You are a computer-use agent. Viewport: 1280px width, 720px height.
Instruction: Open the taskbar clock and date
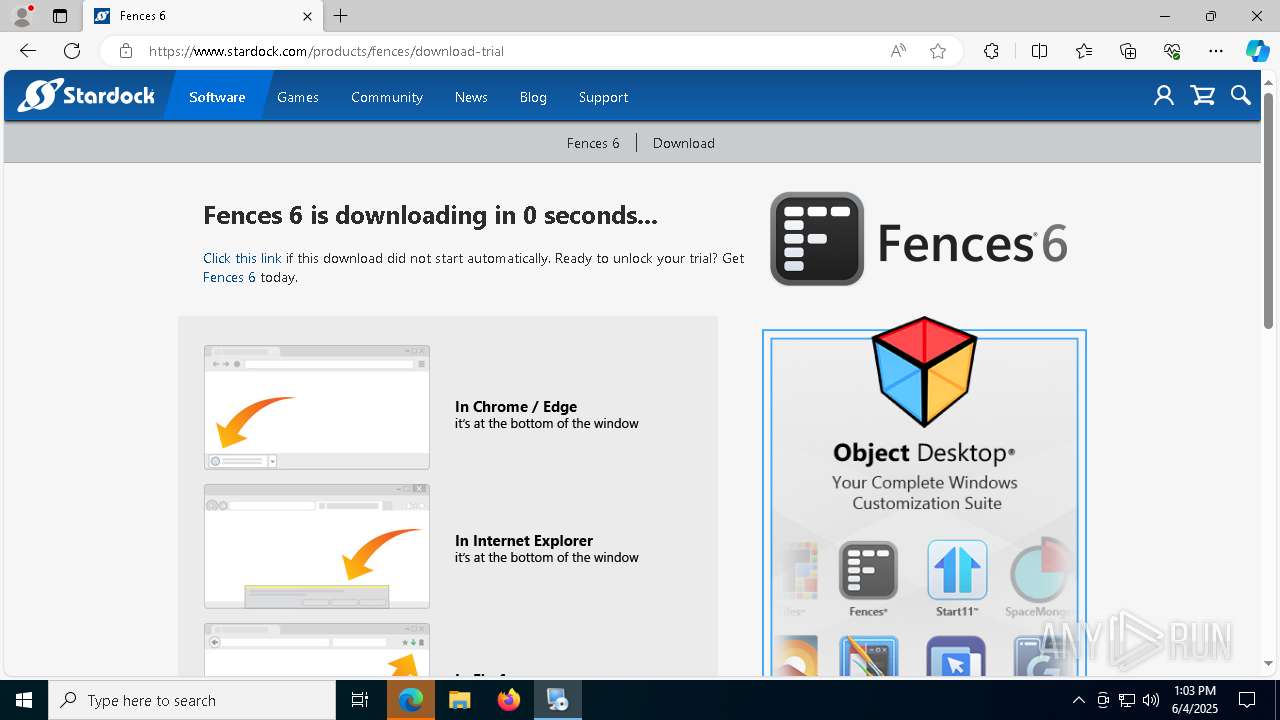(1195, 700)
